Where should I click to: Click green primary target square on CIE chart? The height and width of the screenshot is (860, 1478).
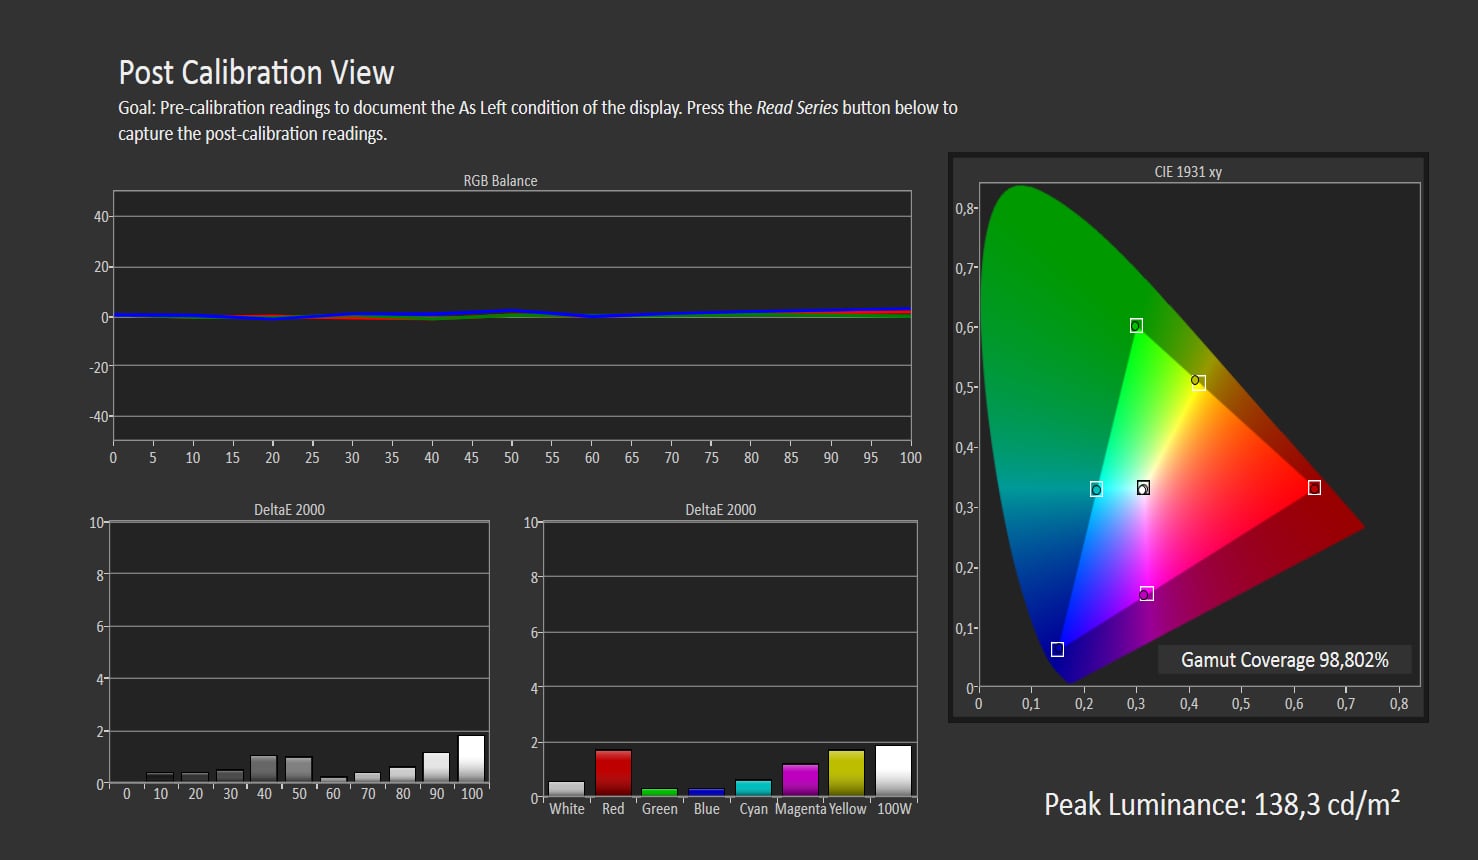click(x=1136, y=325)
